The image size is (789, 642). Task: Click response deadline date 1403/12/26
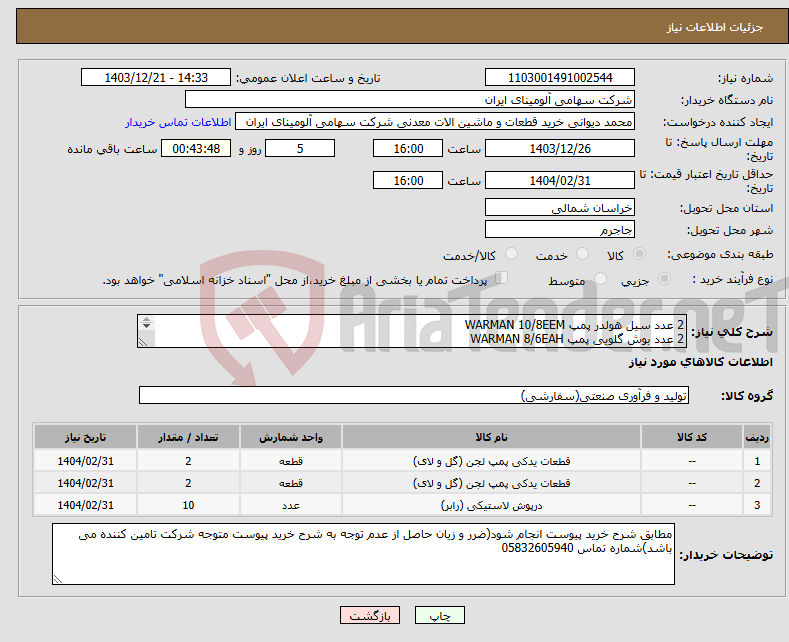click(560, 148)
